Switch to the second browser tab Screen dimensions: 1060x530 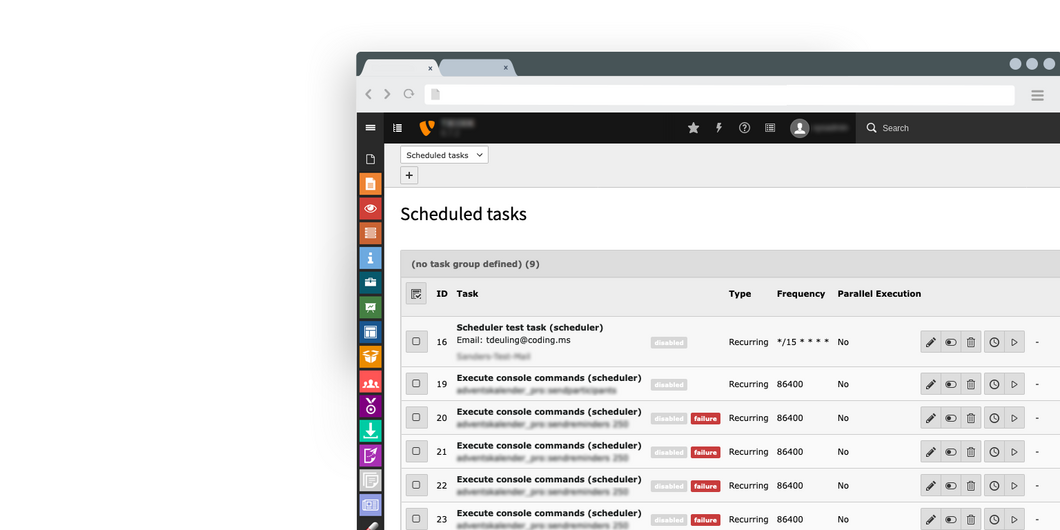click(475, 68)
